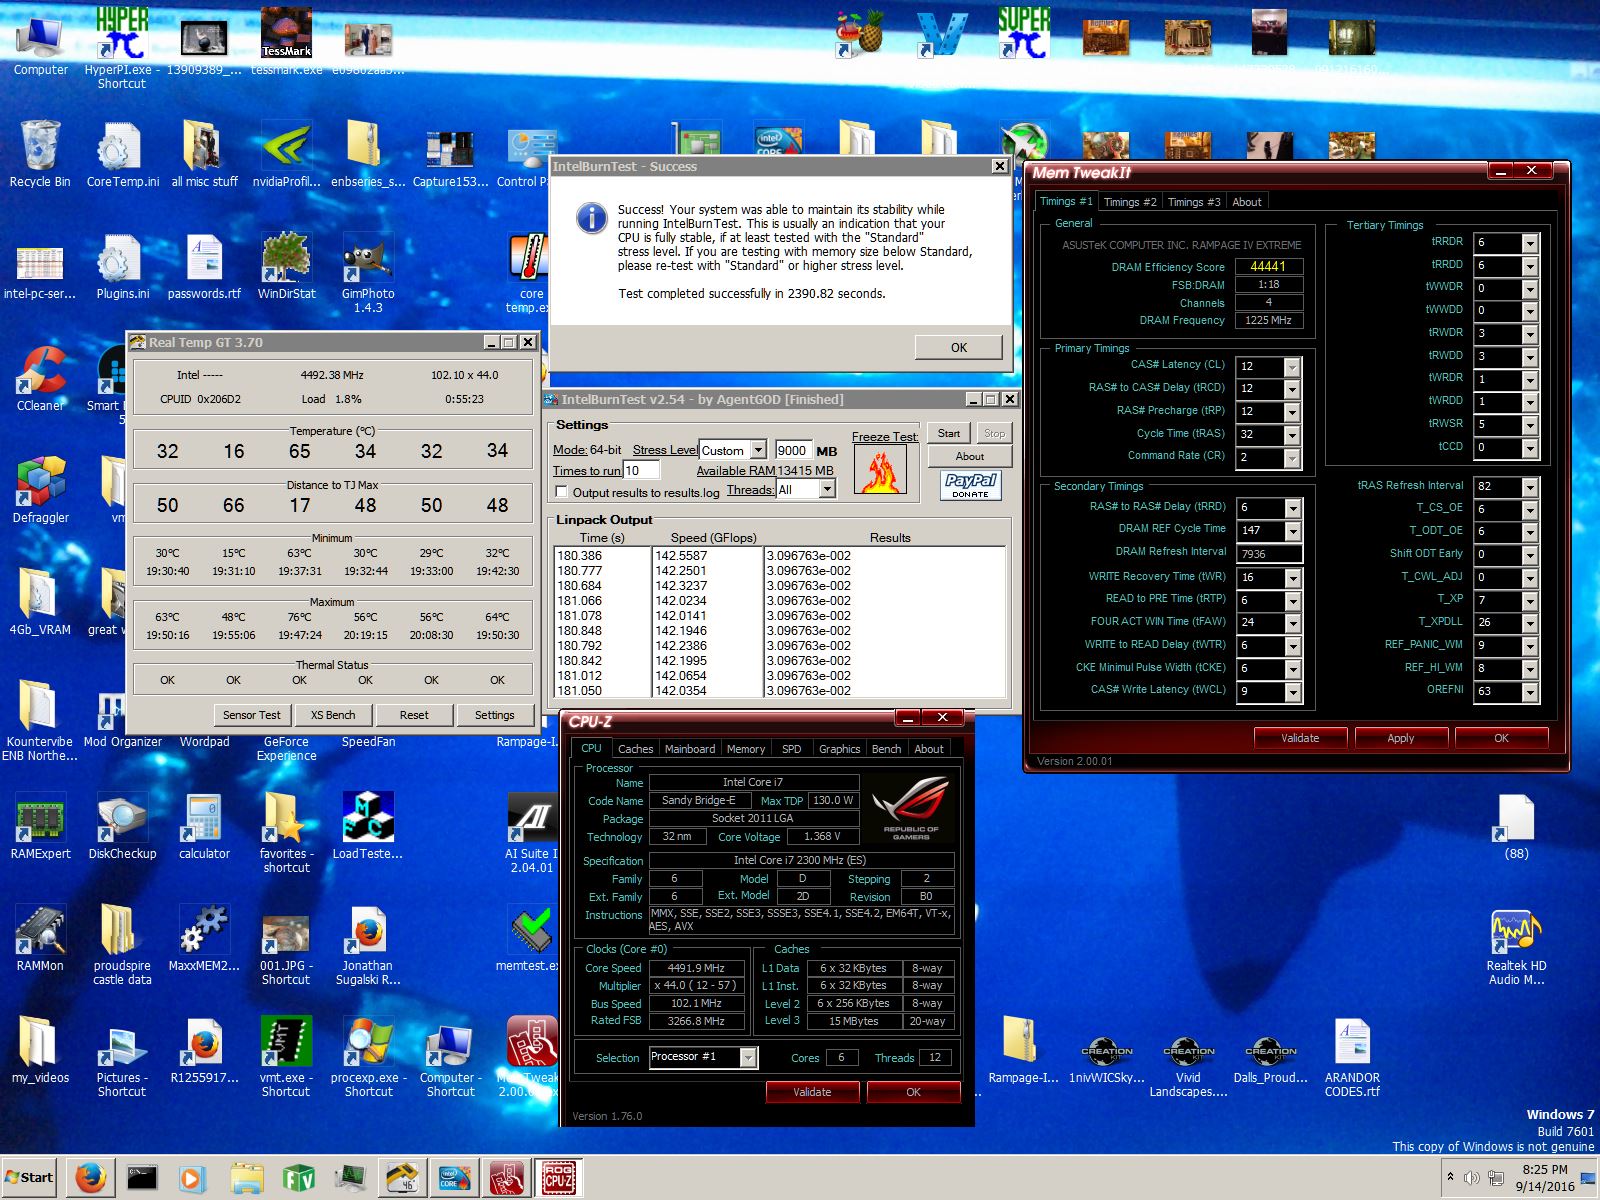The image size is (1600, 1200).
Task: Expand CAS# Latency (CL) dropdown
Action: [x=1292, y=367]
